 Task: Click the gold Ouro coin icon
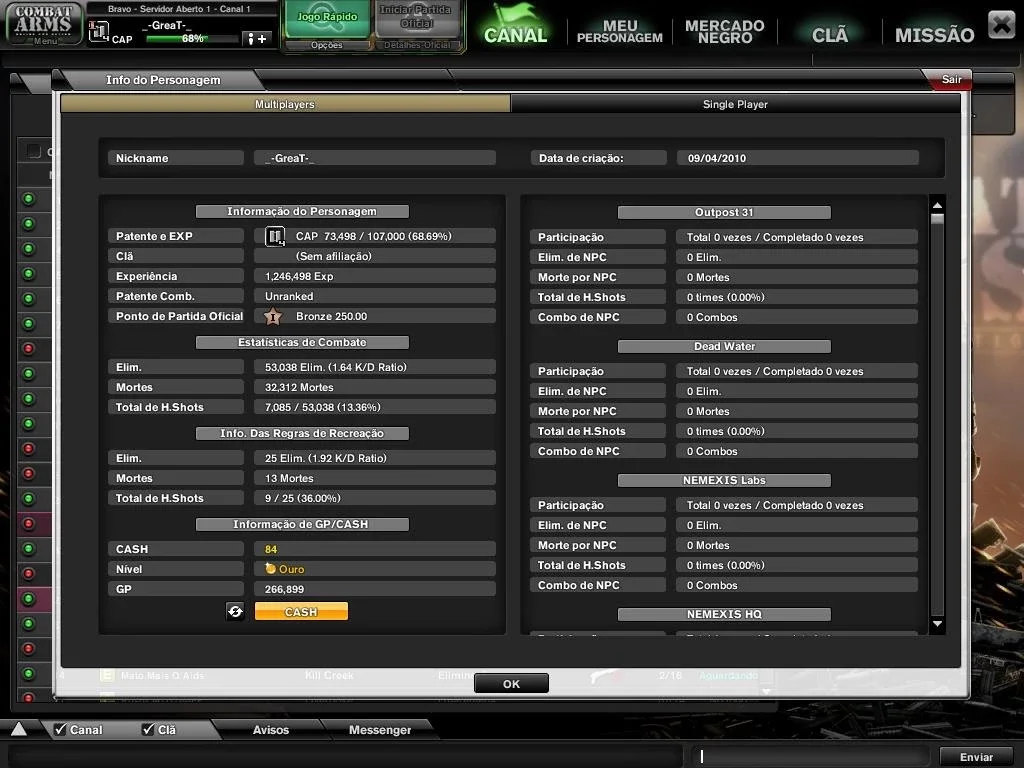coord(270,569)
